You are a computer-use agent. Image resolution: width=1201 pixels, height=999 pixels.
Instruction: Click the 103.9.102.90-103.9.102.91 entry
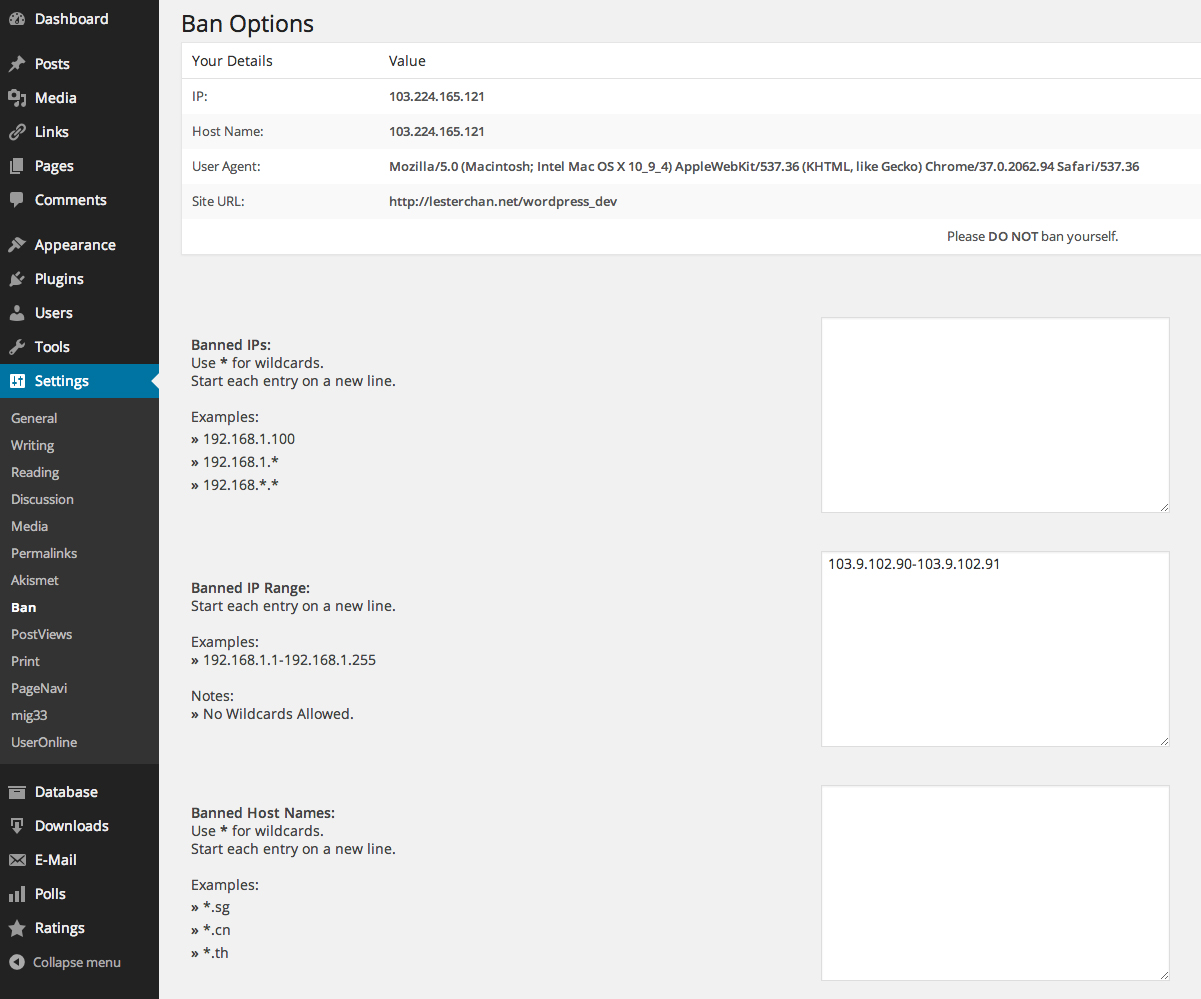pos(914,564)
